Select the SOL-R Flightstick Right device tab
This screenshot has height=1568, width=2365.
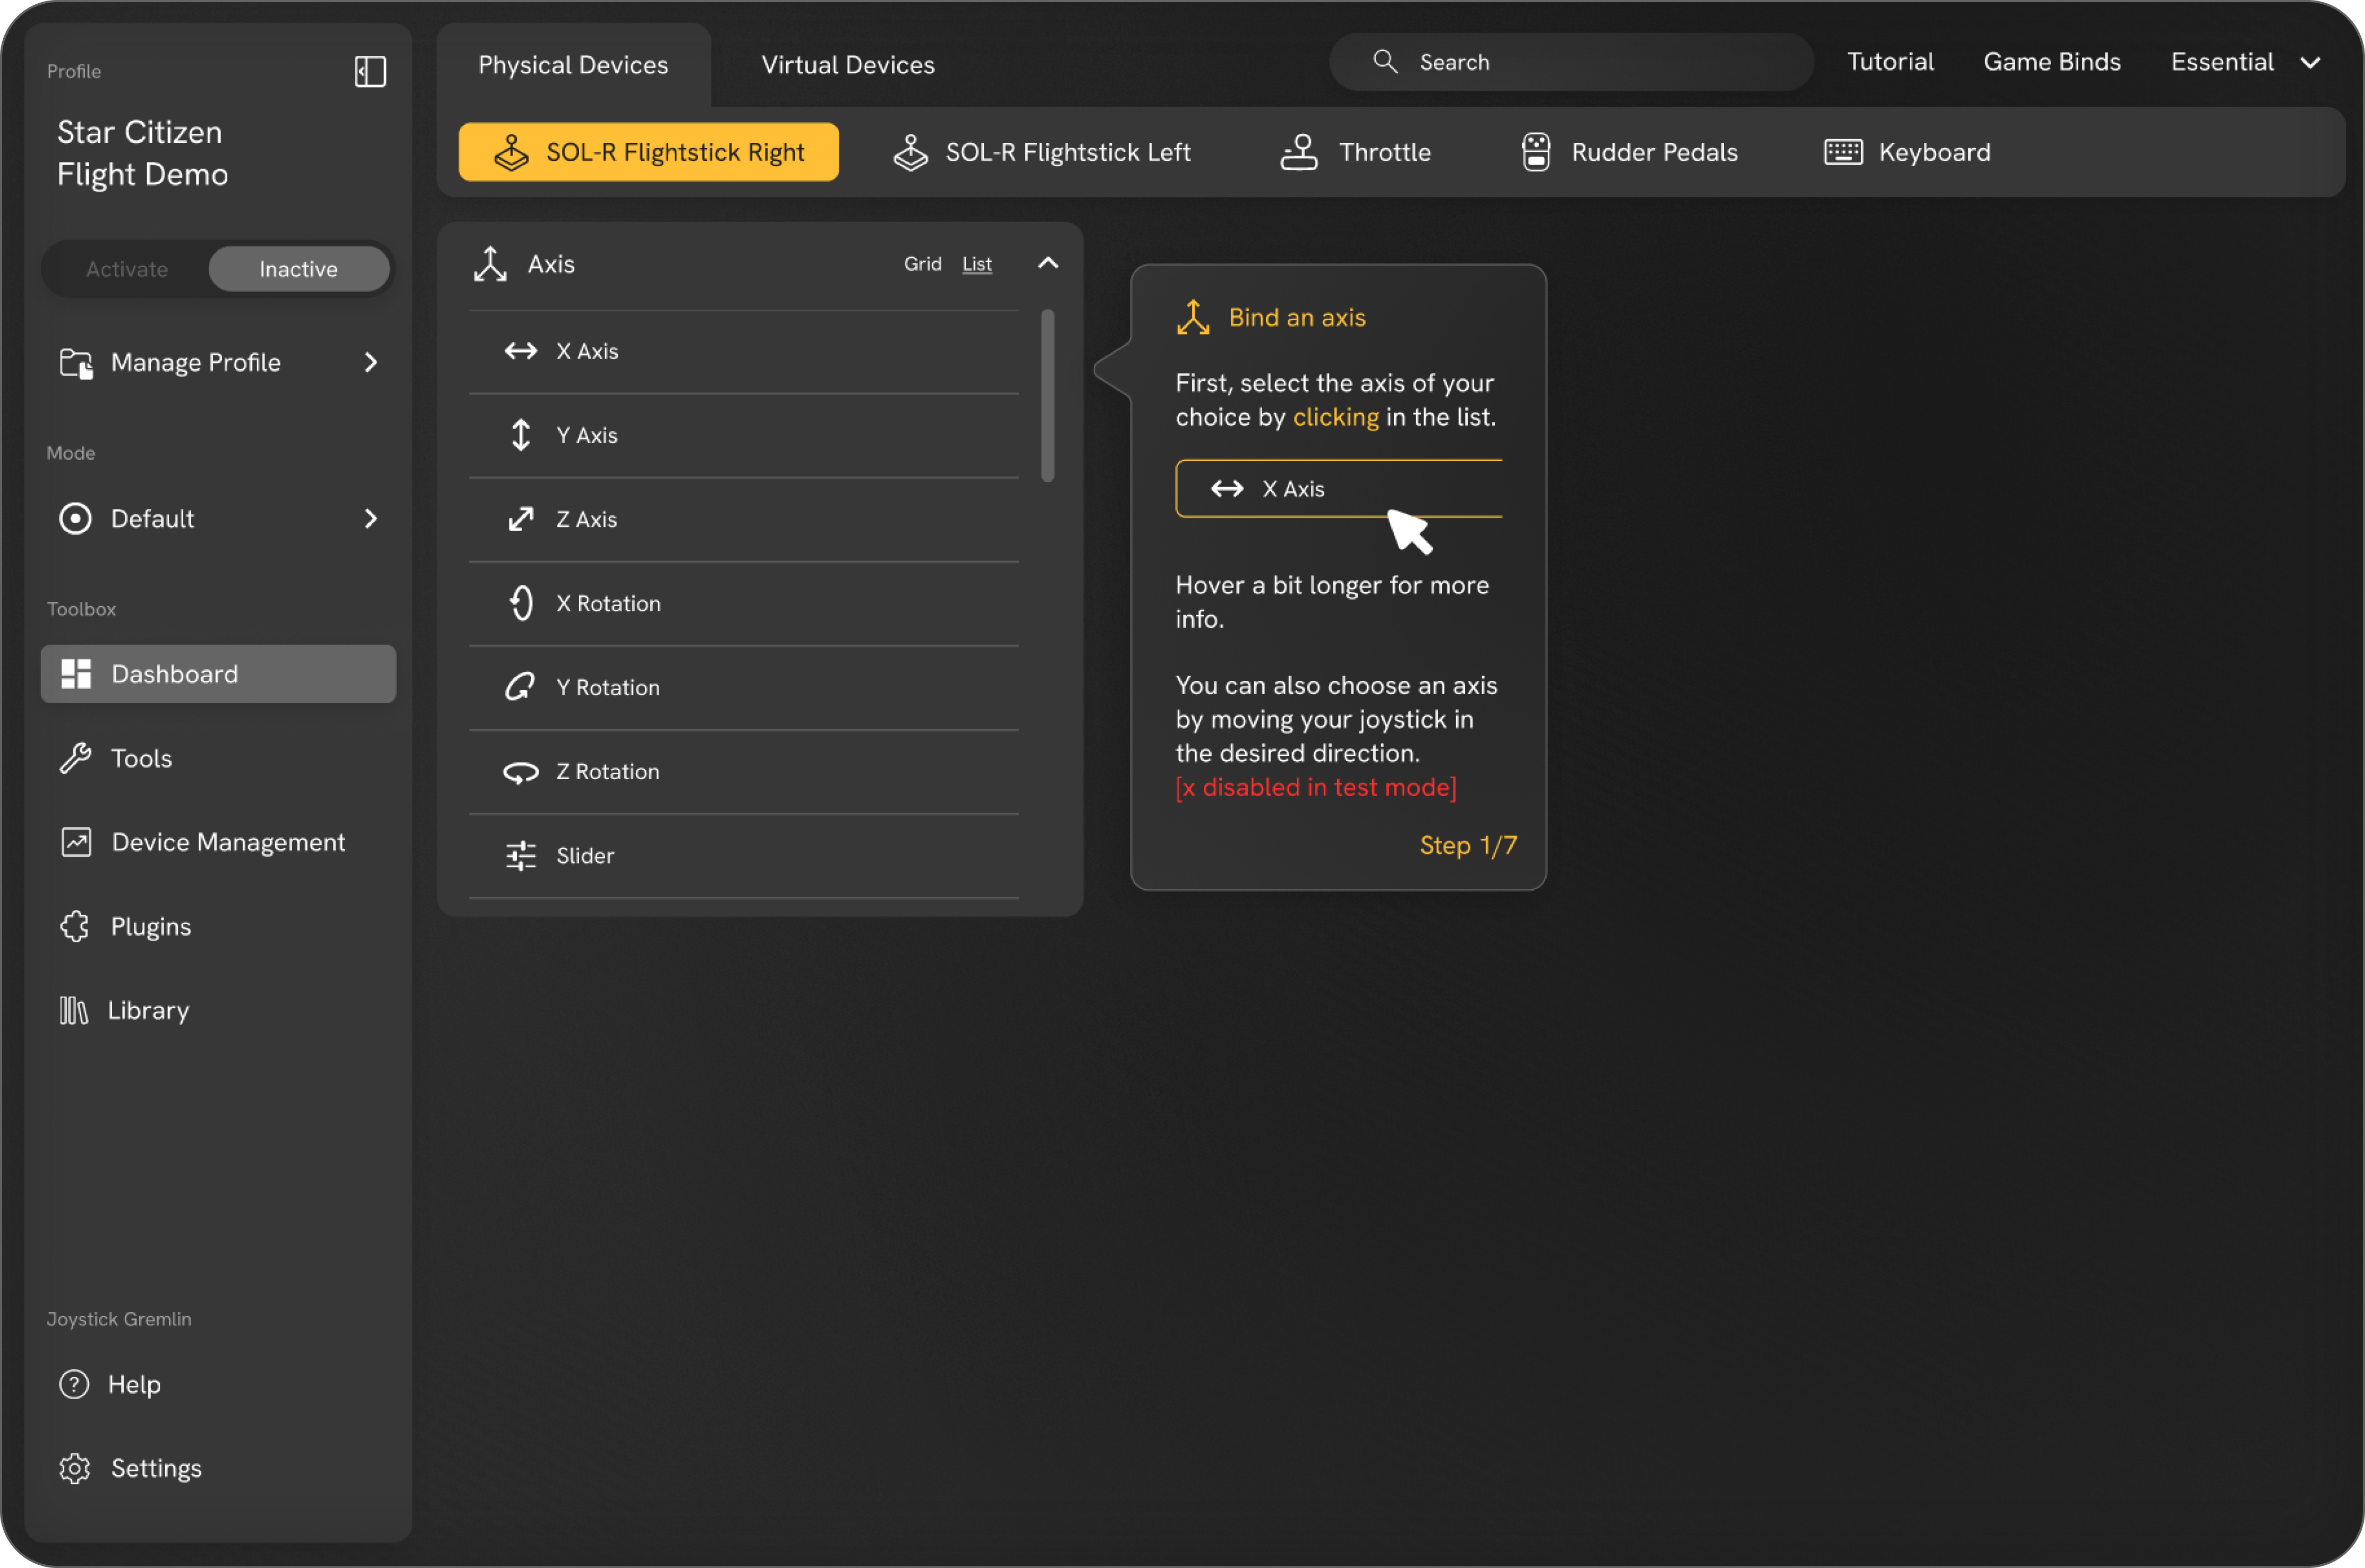coord(649,152)
